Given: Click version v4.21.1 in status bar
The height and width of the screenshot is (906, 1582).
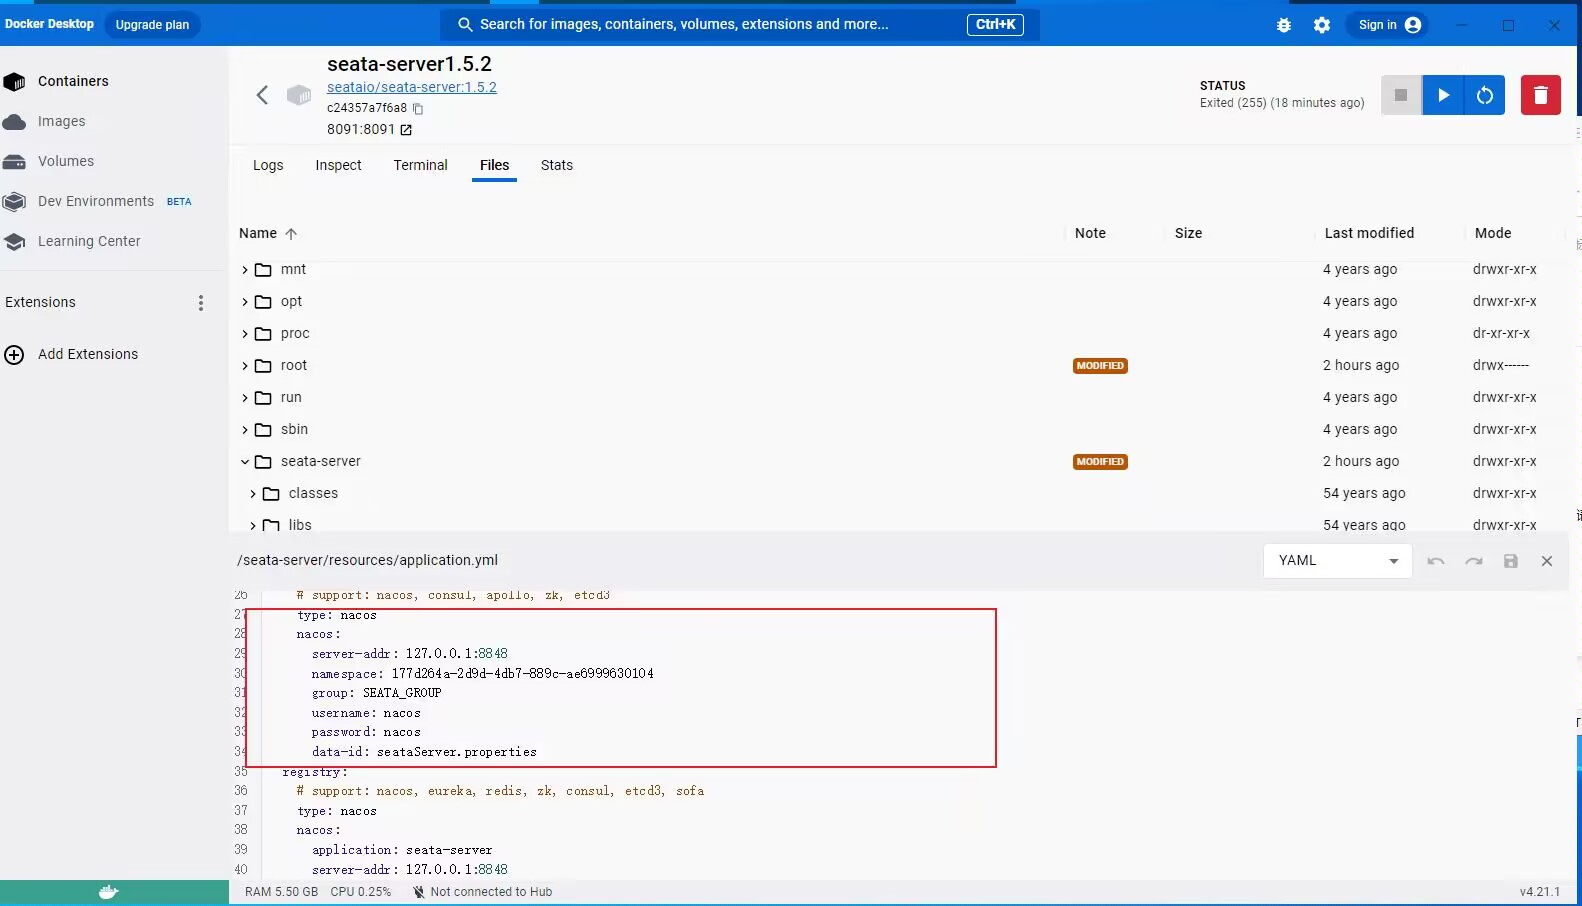Looking at the screenshot, I should click(1539, 892).
